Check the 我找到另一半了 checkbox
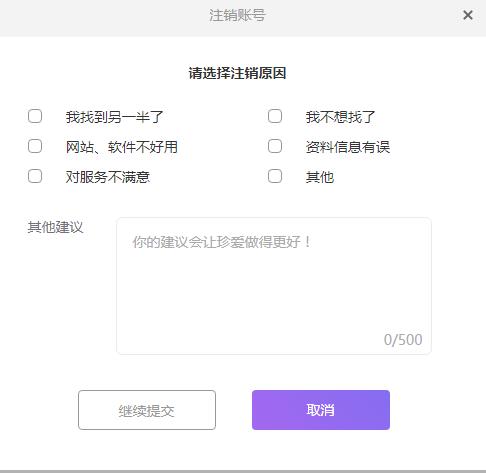486x473 pixels. 35,116
